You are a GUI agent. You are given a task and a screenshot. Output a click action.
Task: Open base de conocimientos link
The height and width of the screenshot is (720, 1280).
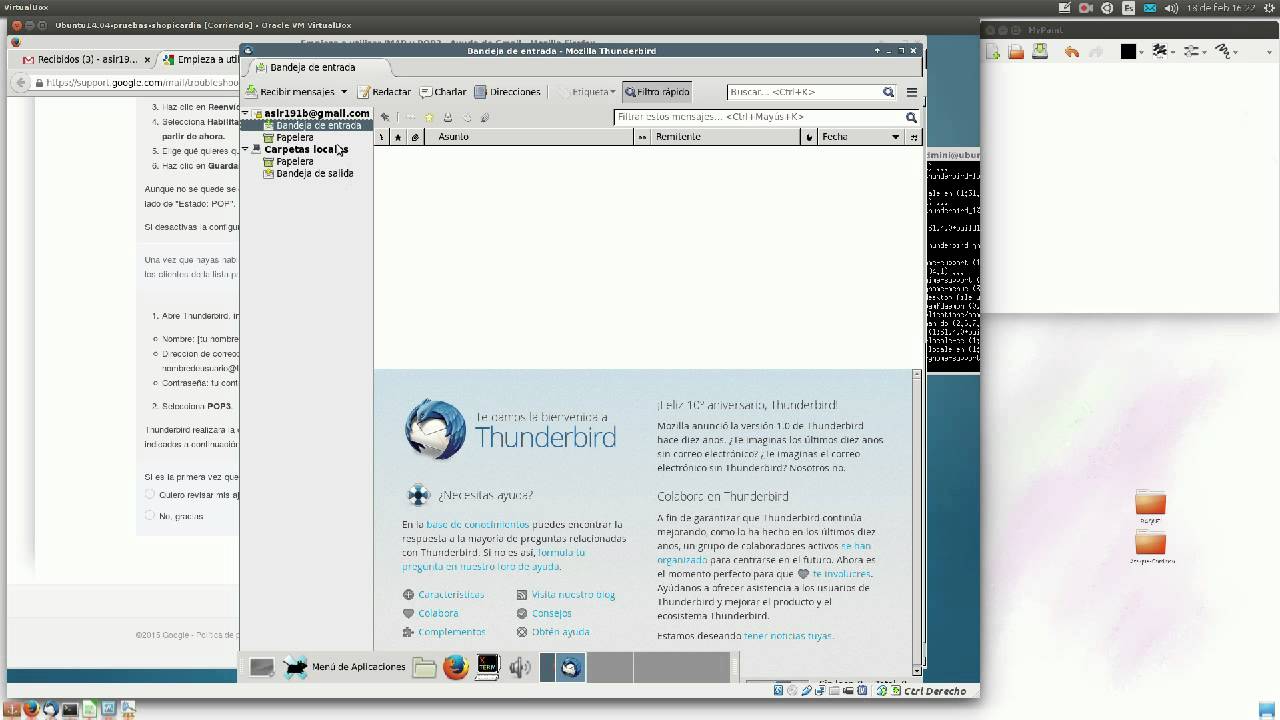point(477,524)
